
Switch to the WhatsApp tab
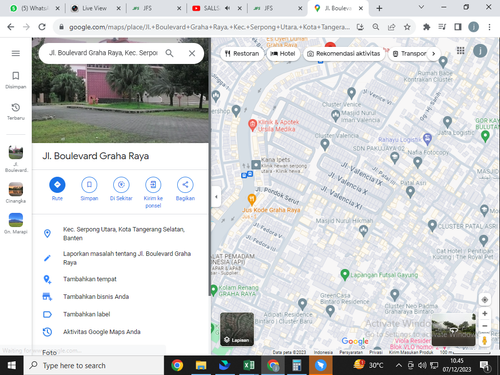35,8
